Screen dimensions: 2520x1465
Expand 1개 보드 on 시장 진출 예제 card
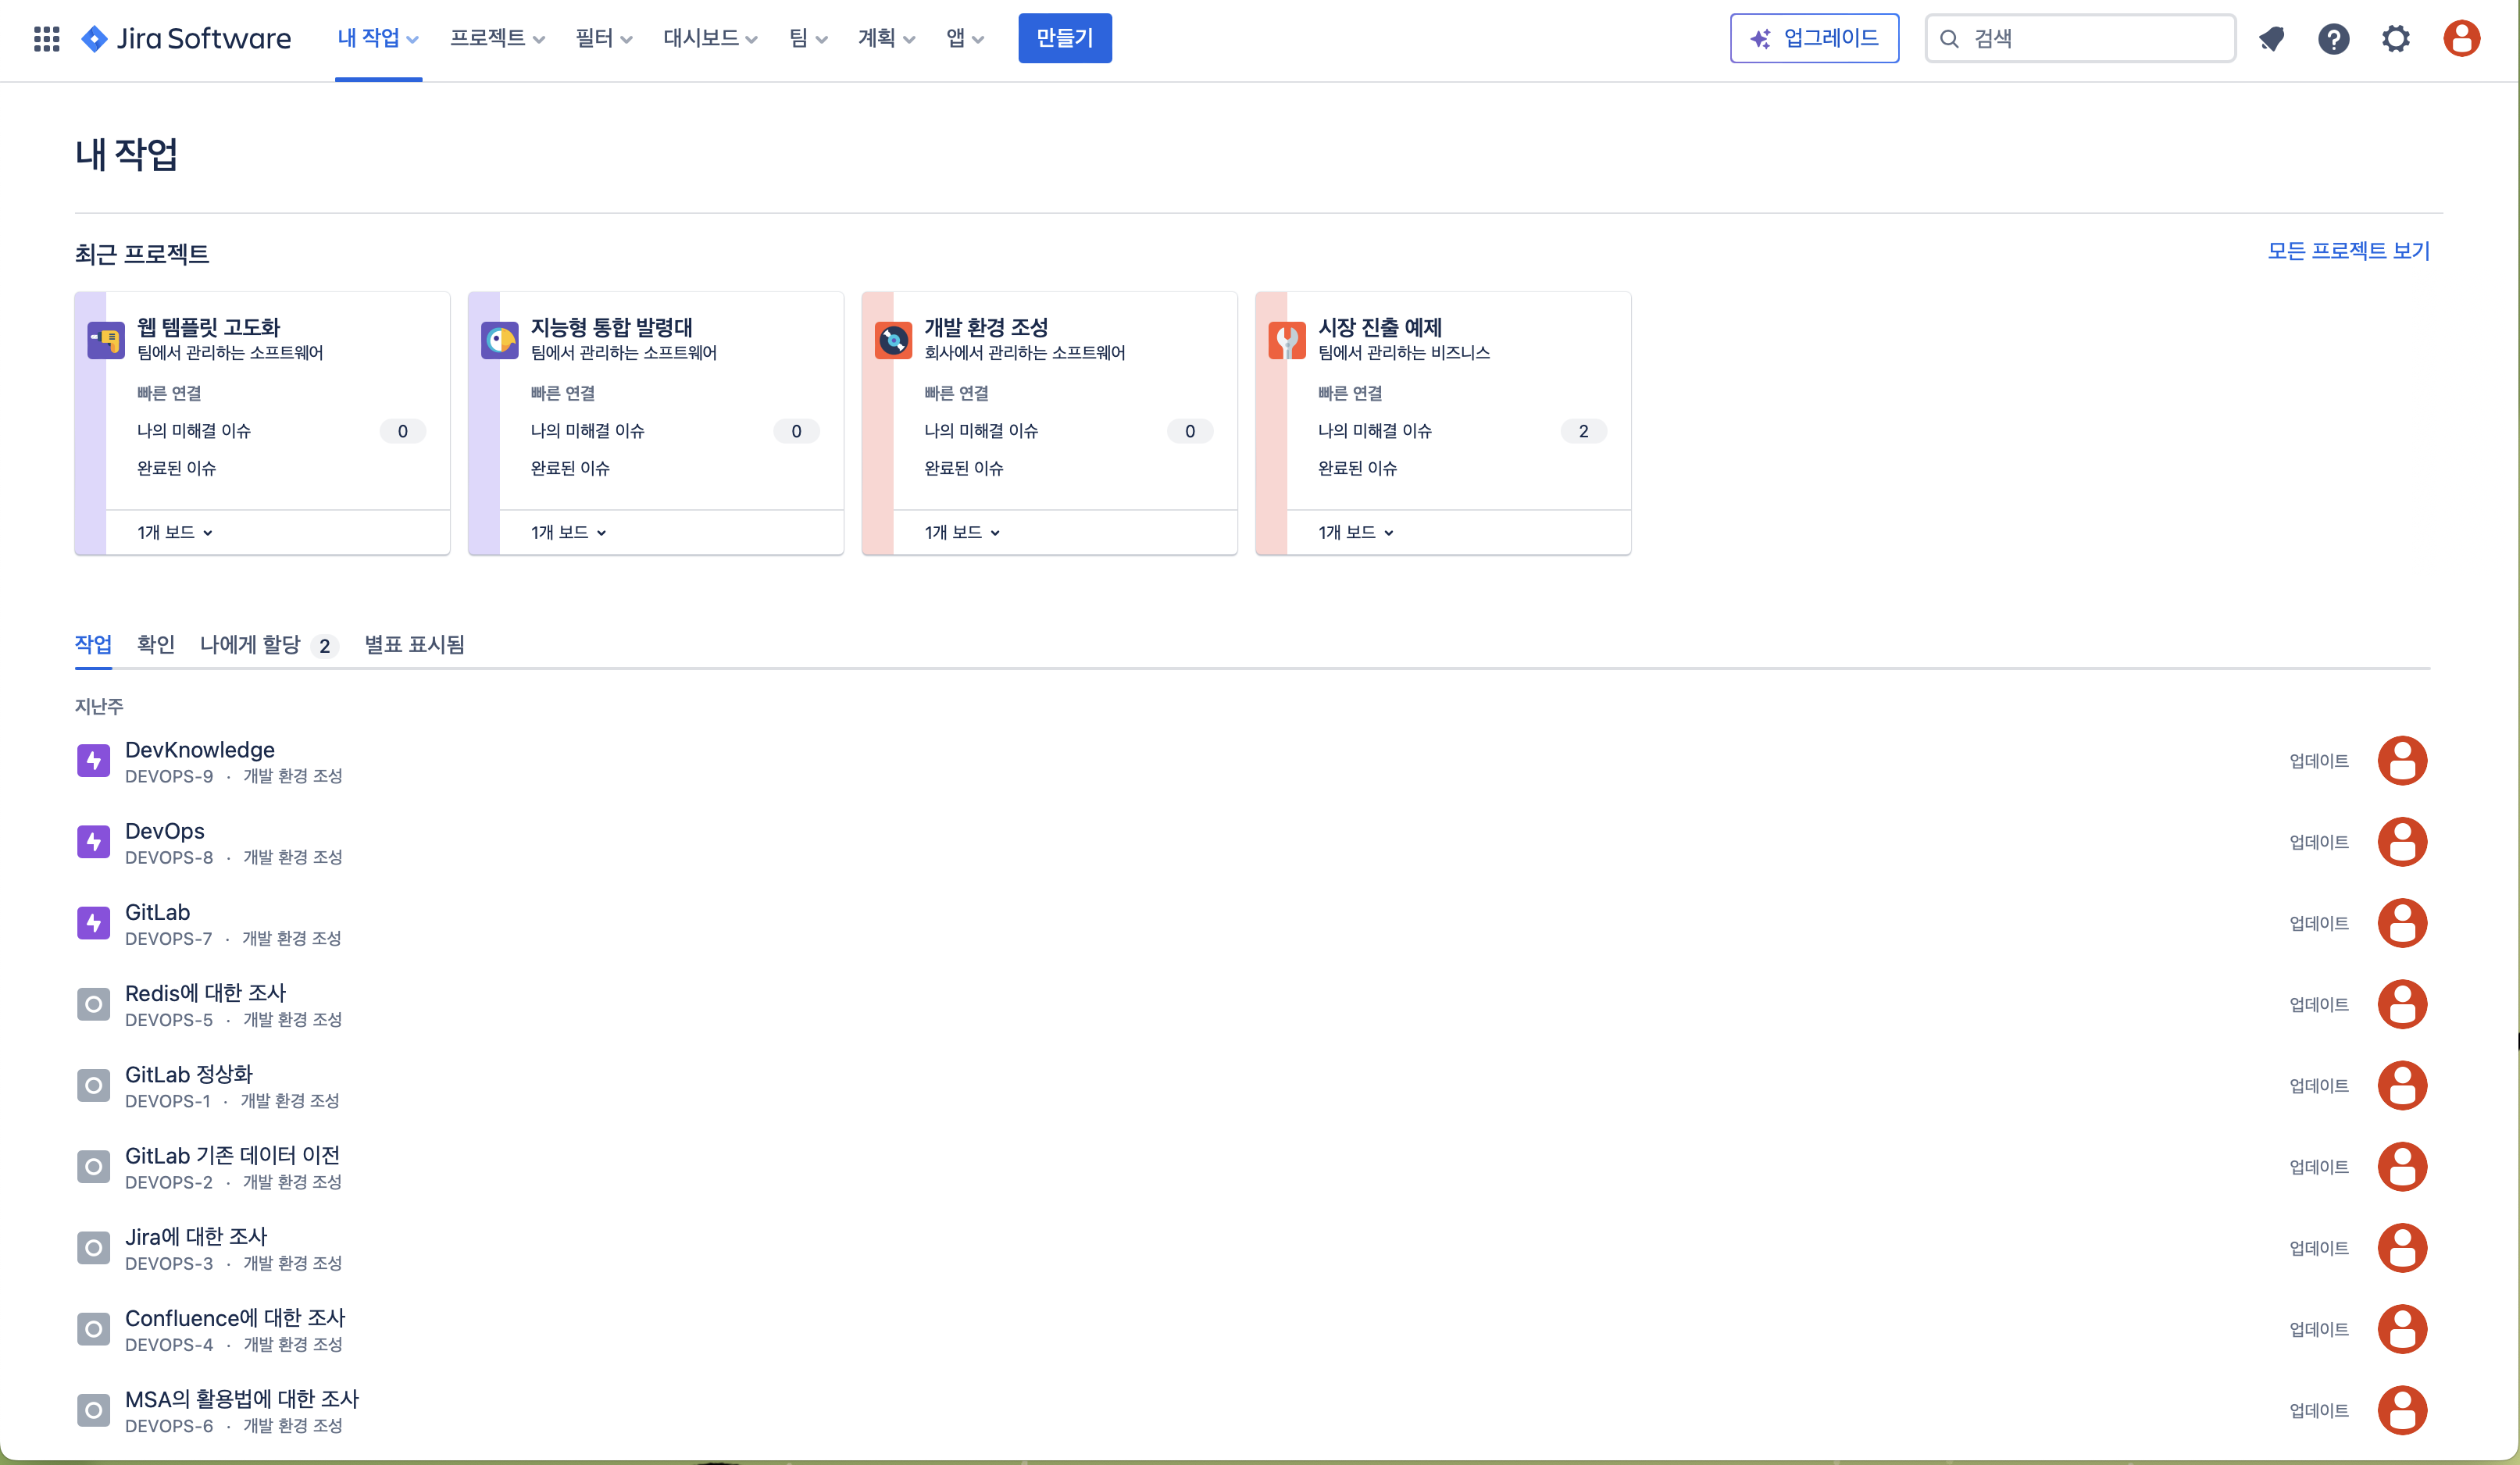(x=1356, y=532)
